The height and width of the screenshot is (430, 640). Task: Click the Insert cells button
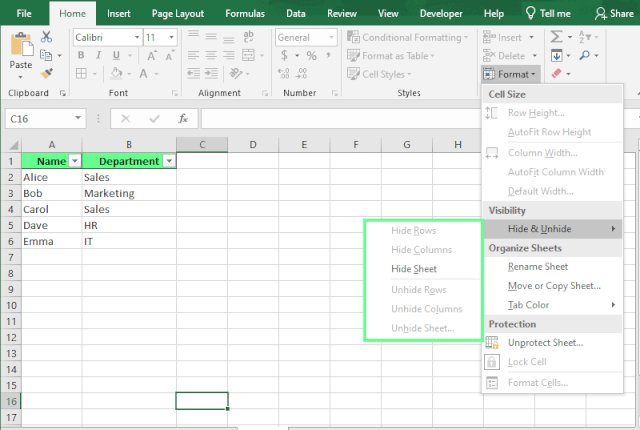pos(509,37)
